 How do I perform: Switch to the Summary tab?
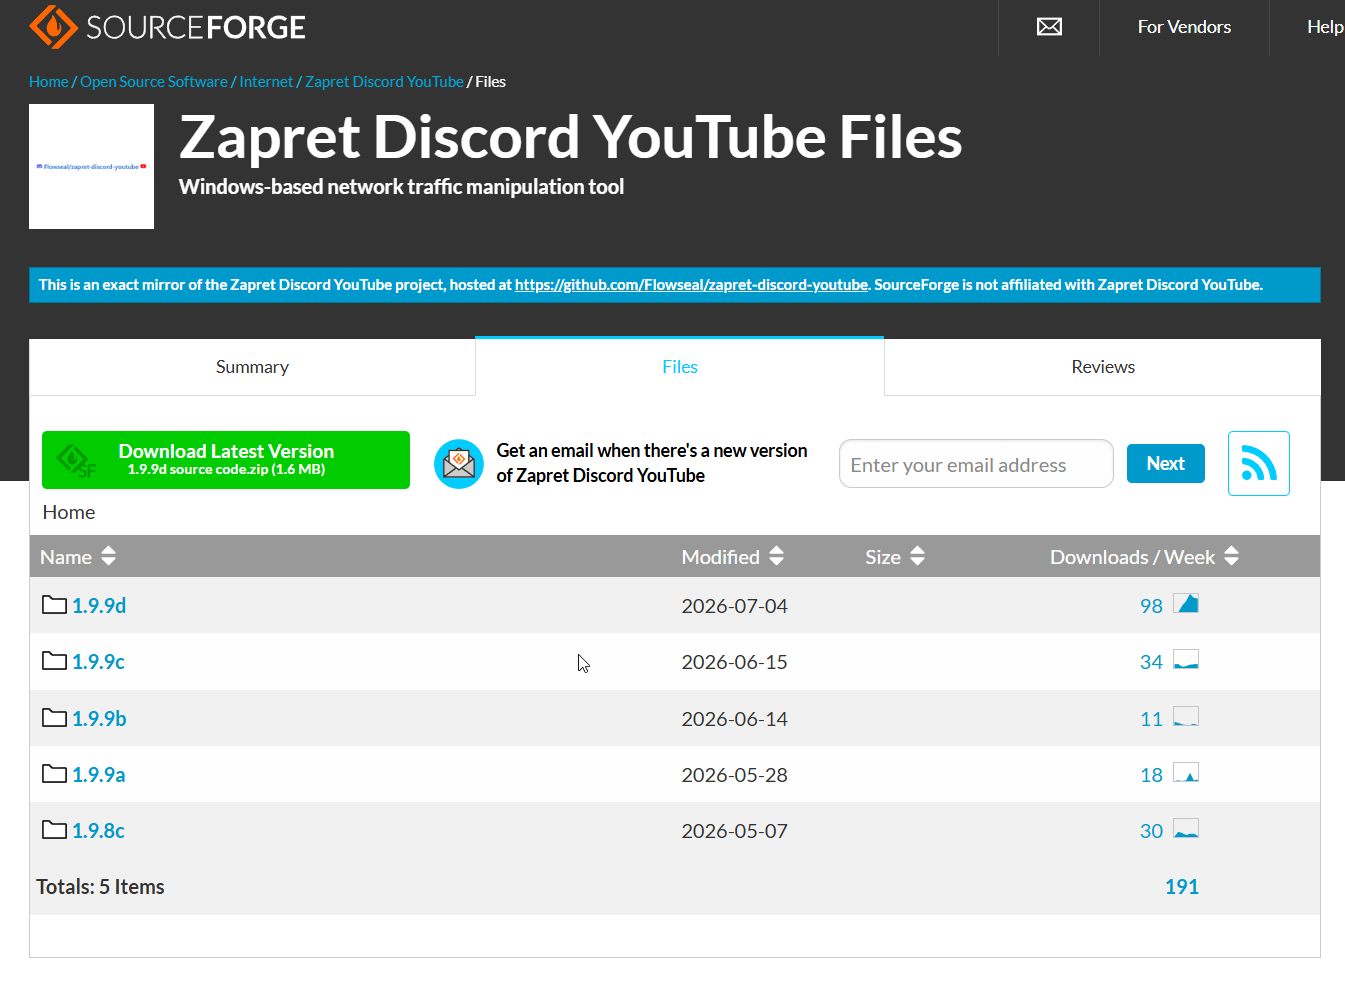[252, 367]
